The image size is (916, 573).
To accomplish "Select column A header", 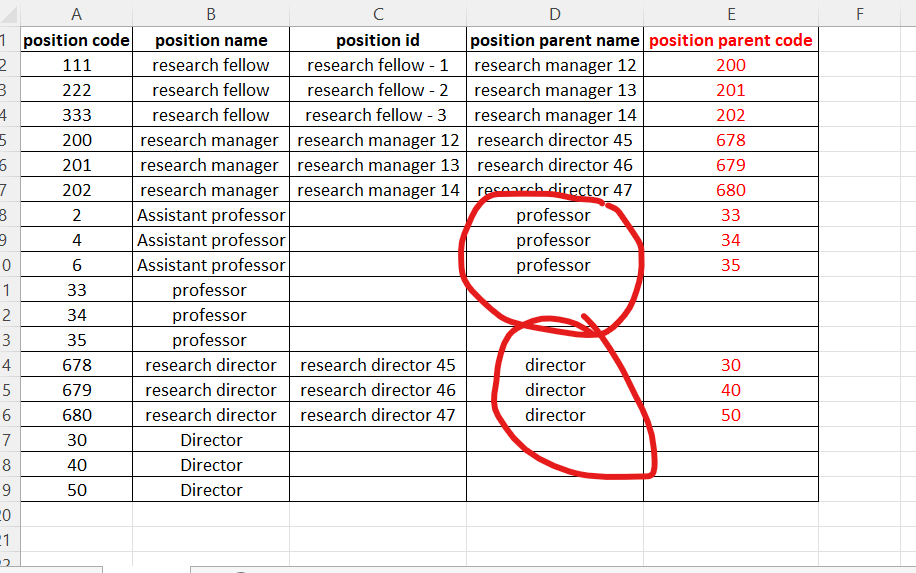I will pos(76,13).
